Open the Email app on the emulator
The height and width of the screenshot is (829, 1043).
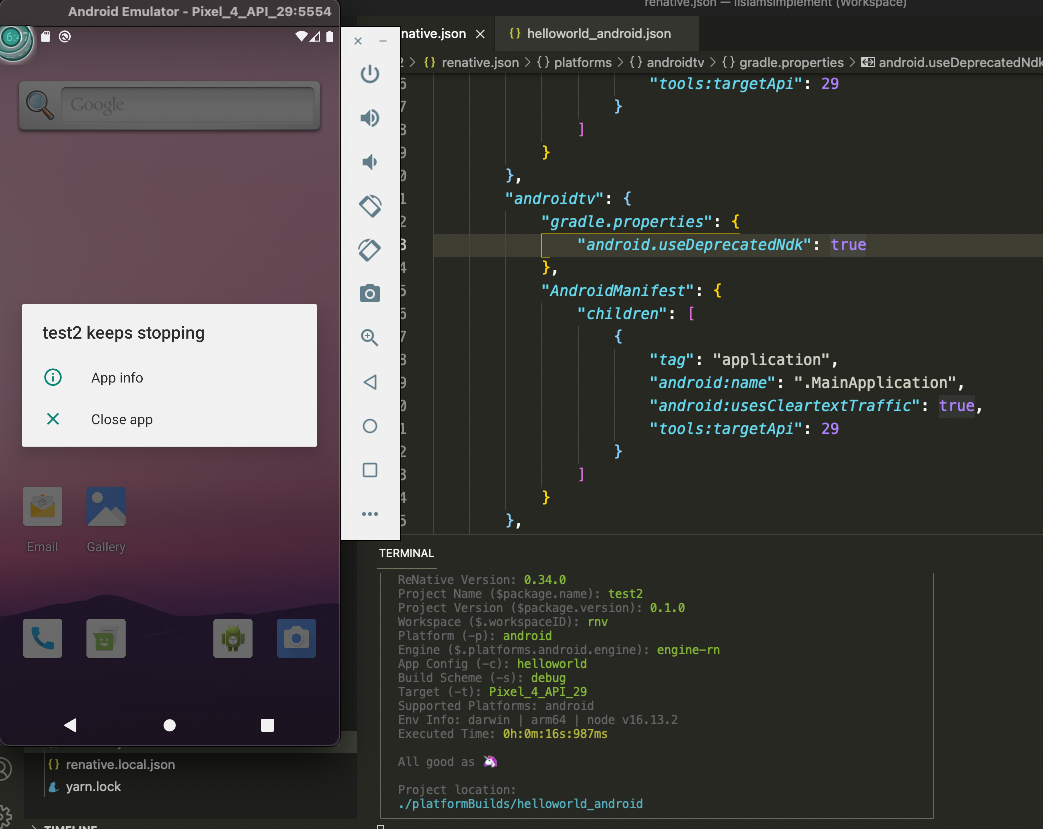coord(42,507)
